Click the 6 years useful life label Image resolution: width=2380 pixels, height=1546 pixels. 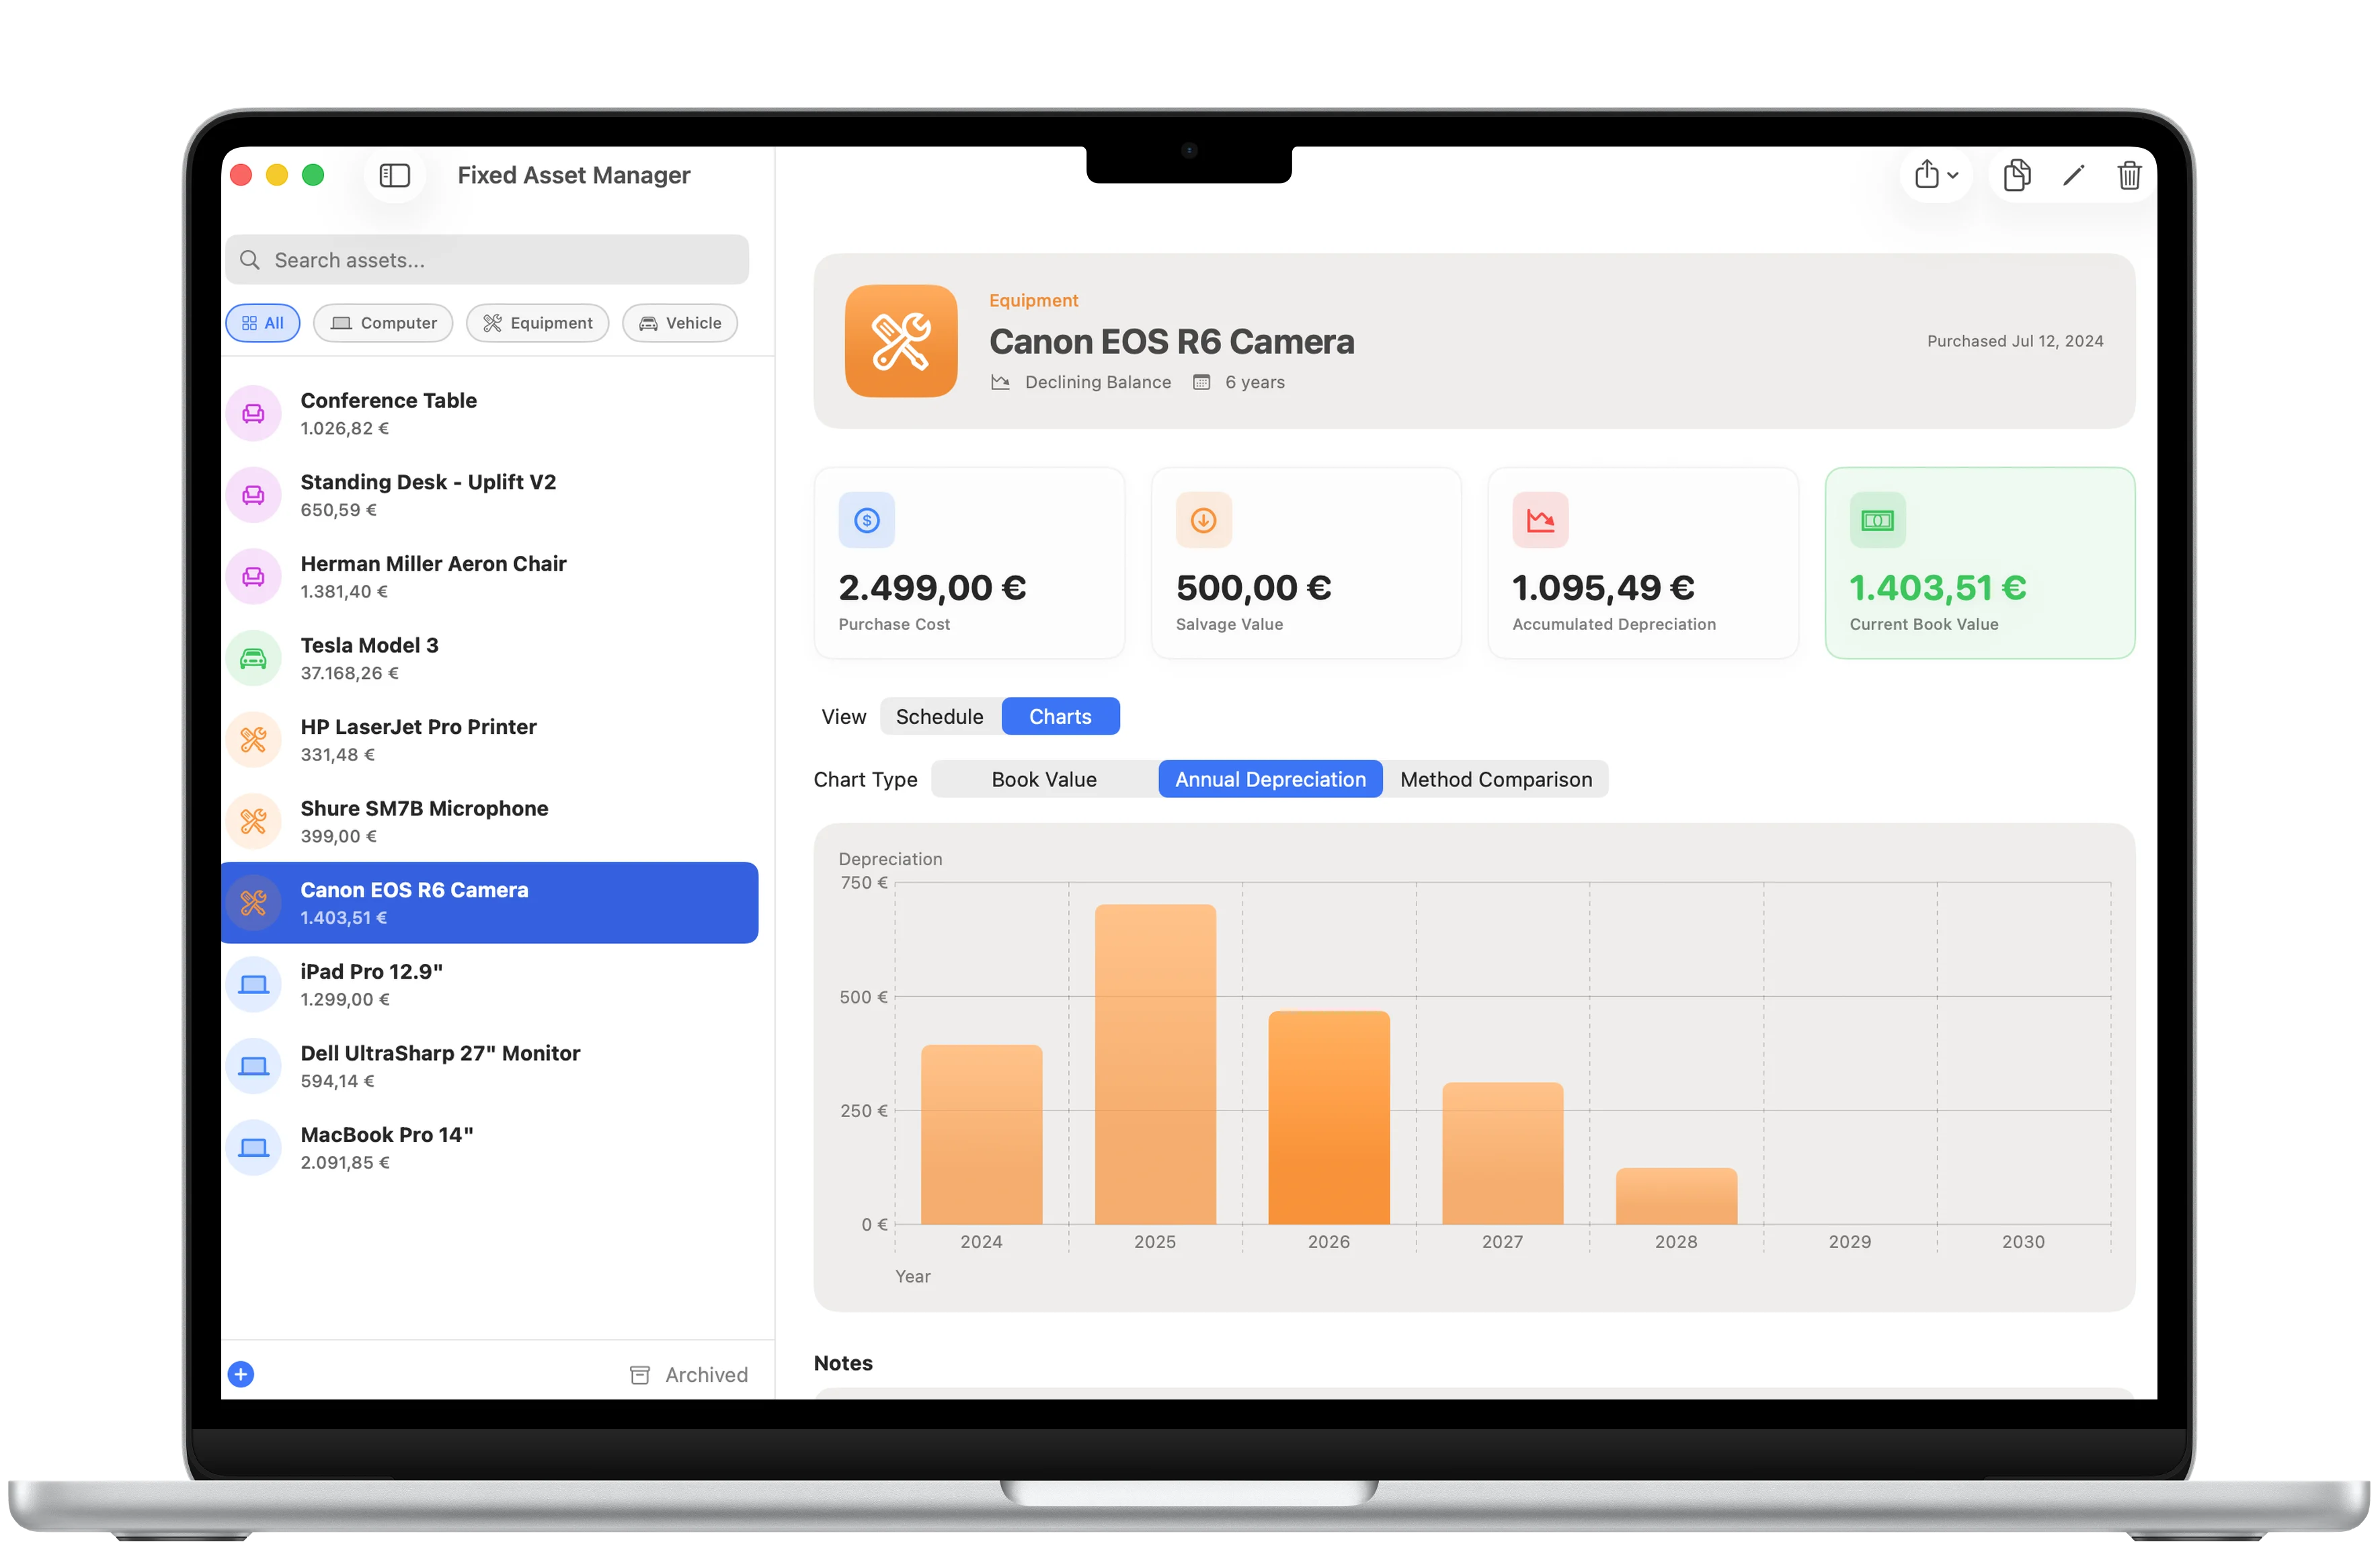click(x=1255, y=382)
